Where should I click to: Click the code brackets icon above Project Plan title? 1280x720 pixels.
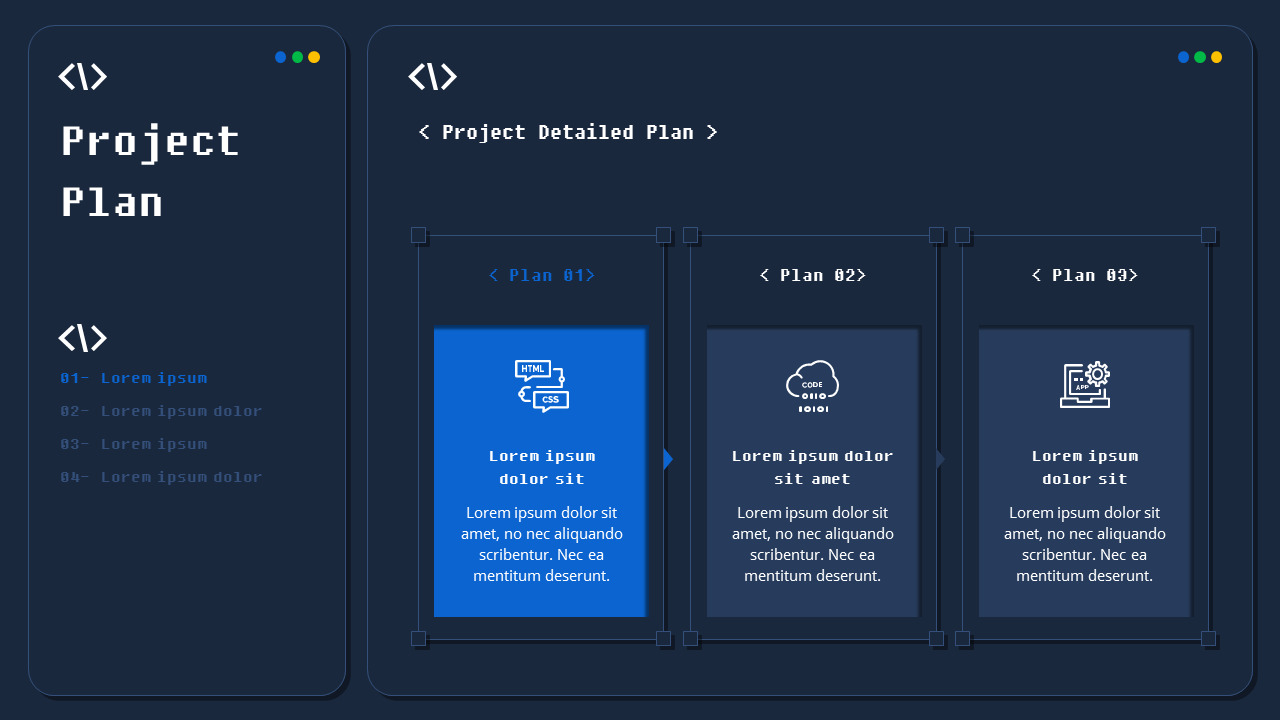(x=83, y=76)
